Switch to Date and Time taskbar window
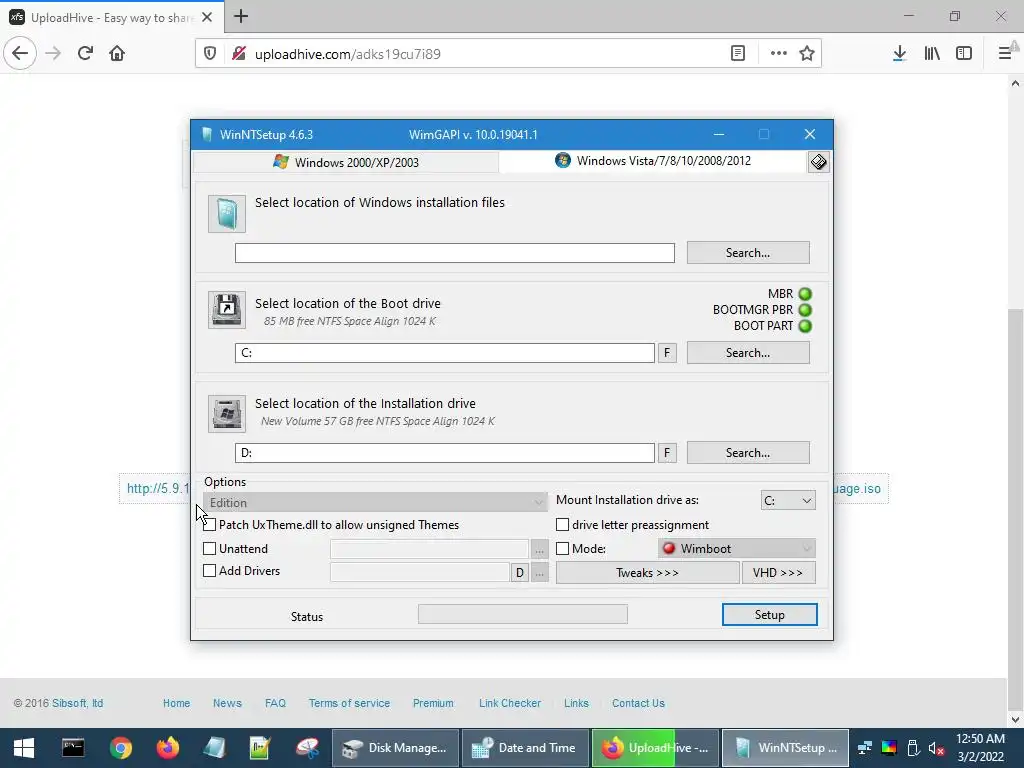The width and height of the screenshot is (1024, 768). (525, 748)
